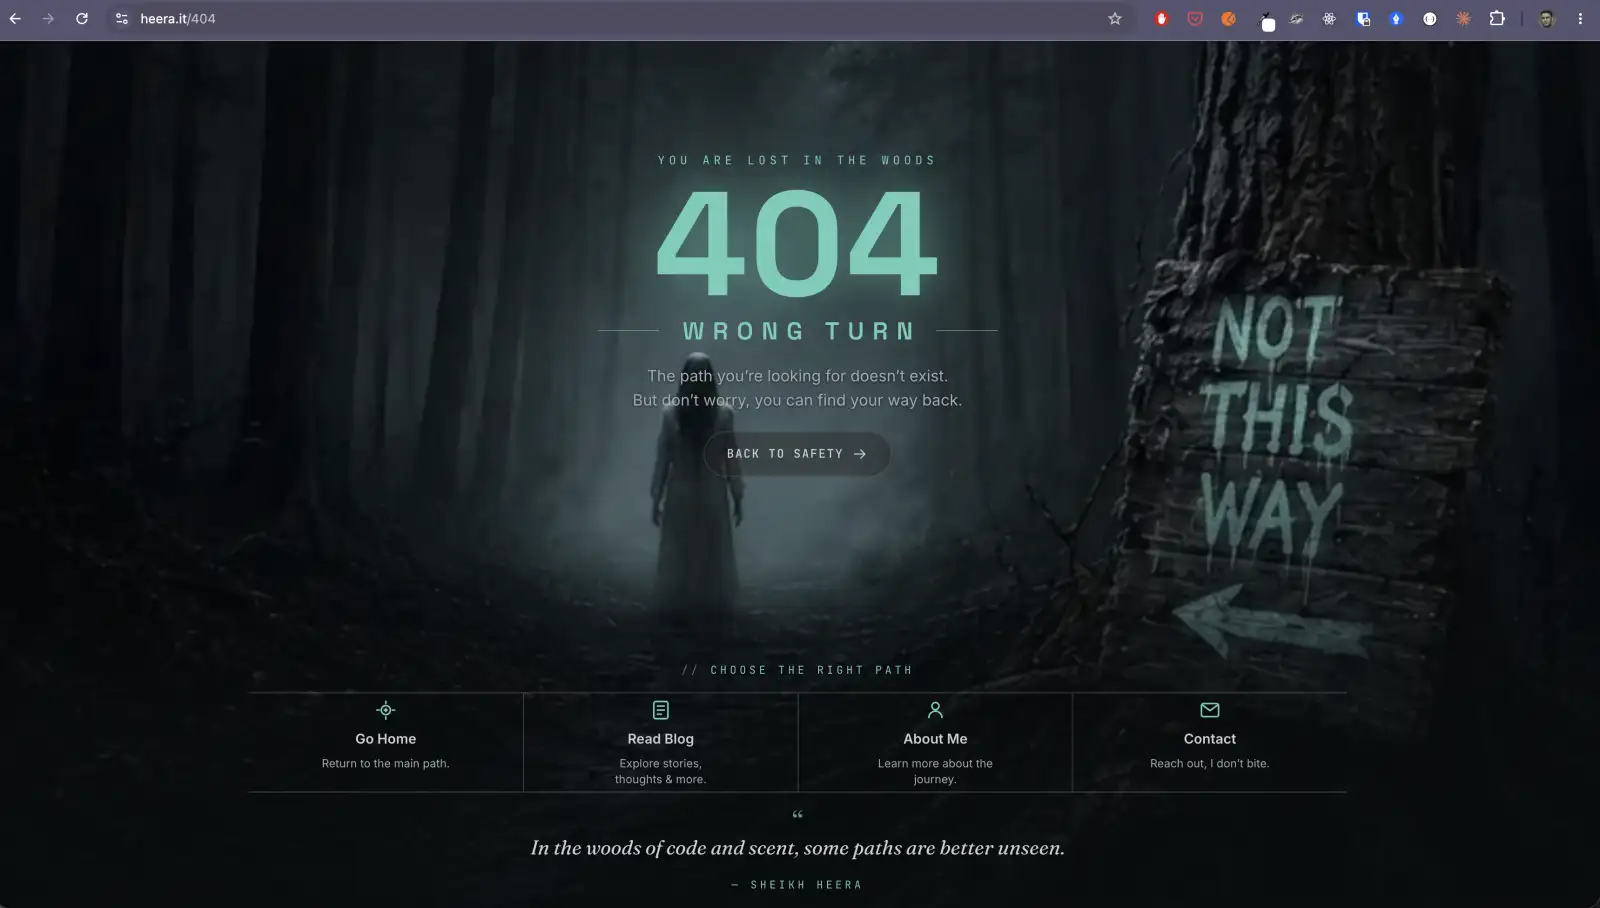Image resolution: width=1600 pixels, height=908 pixels.
Task: Click 'Reach out, I don't bite.' text
Action: (x=1209, y=763)
